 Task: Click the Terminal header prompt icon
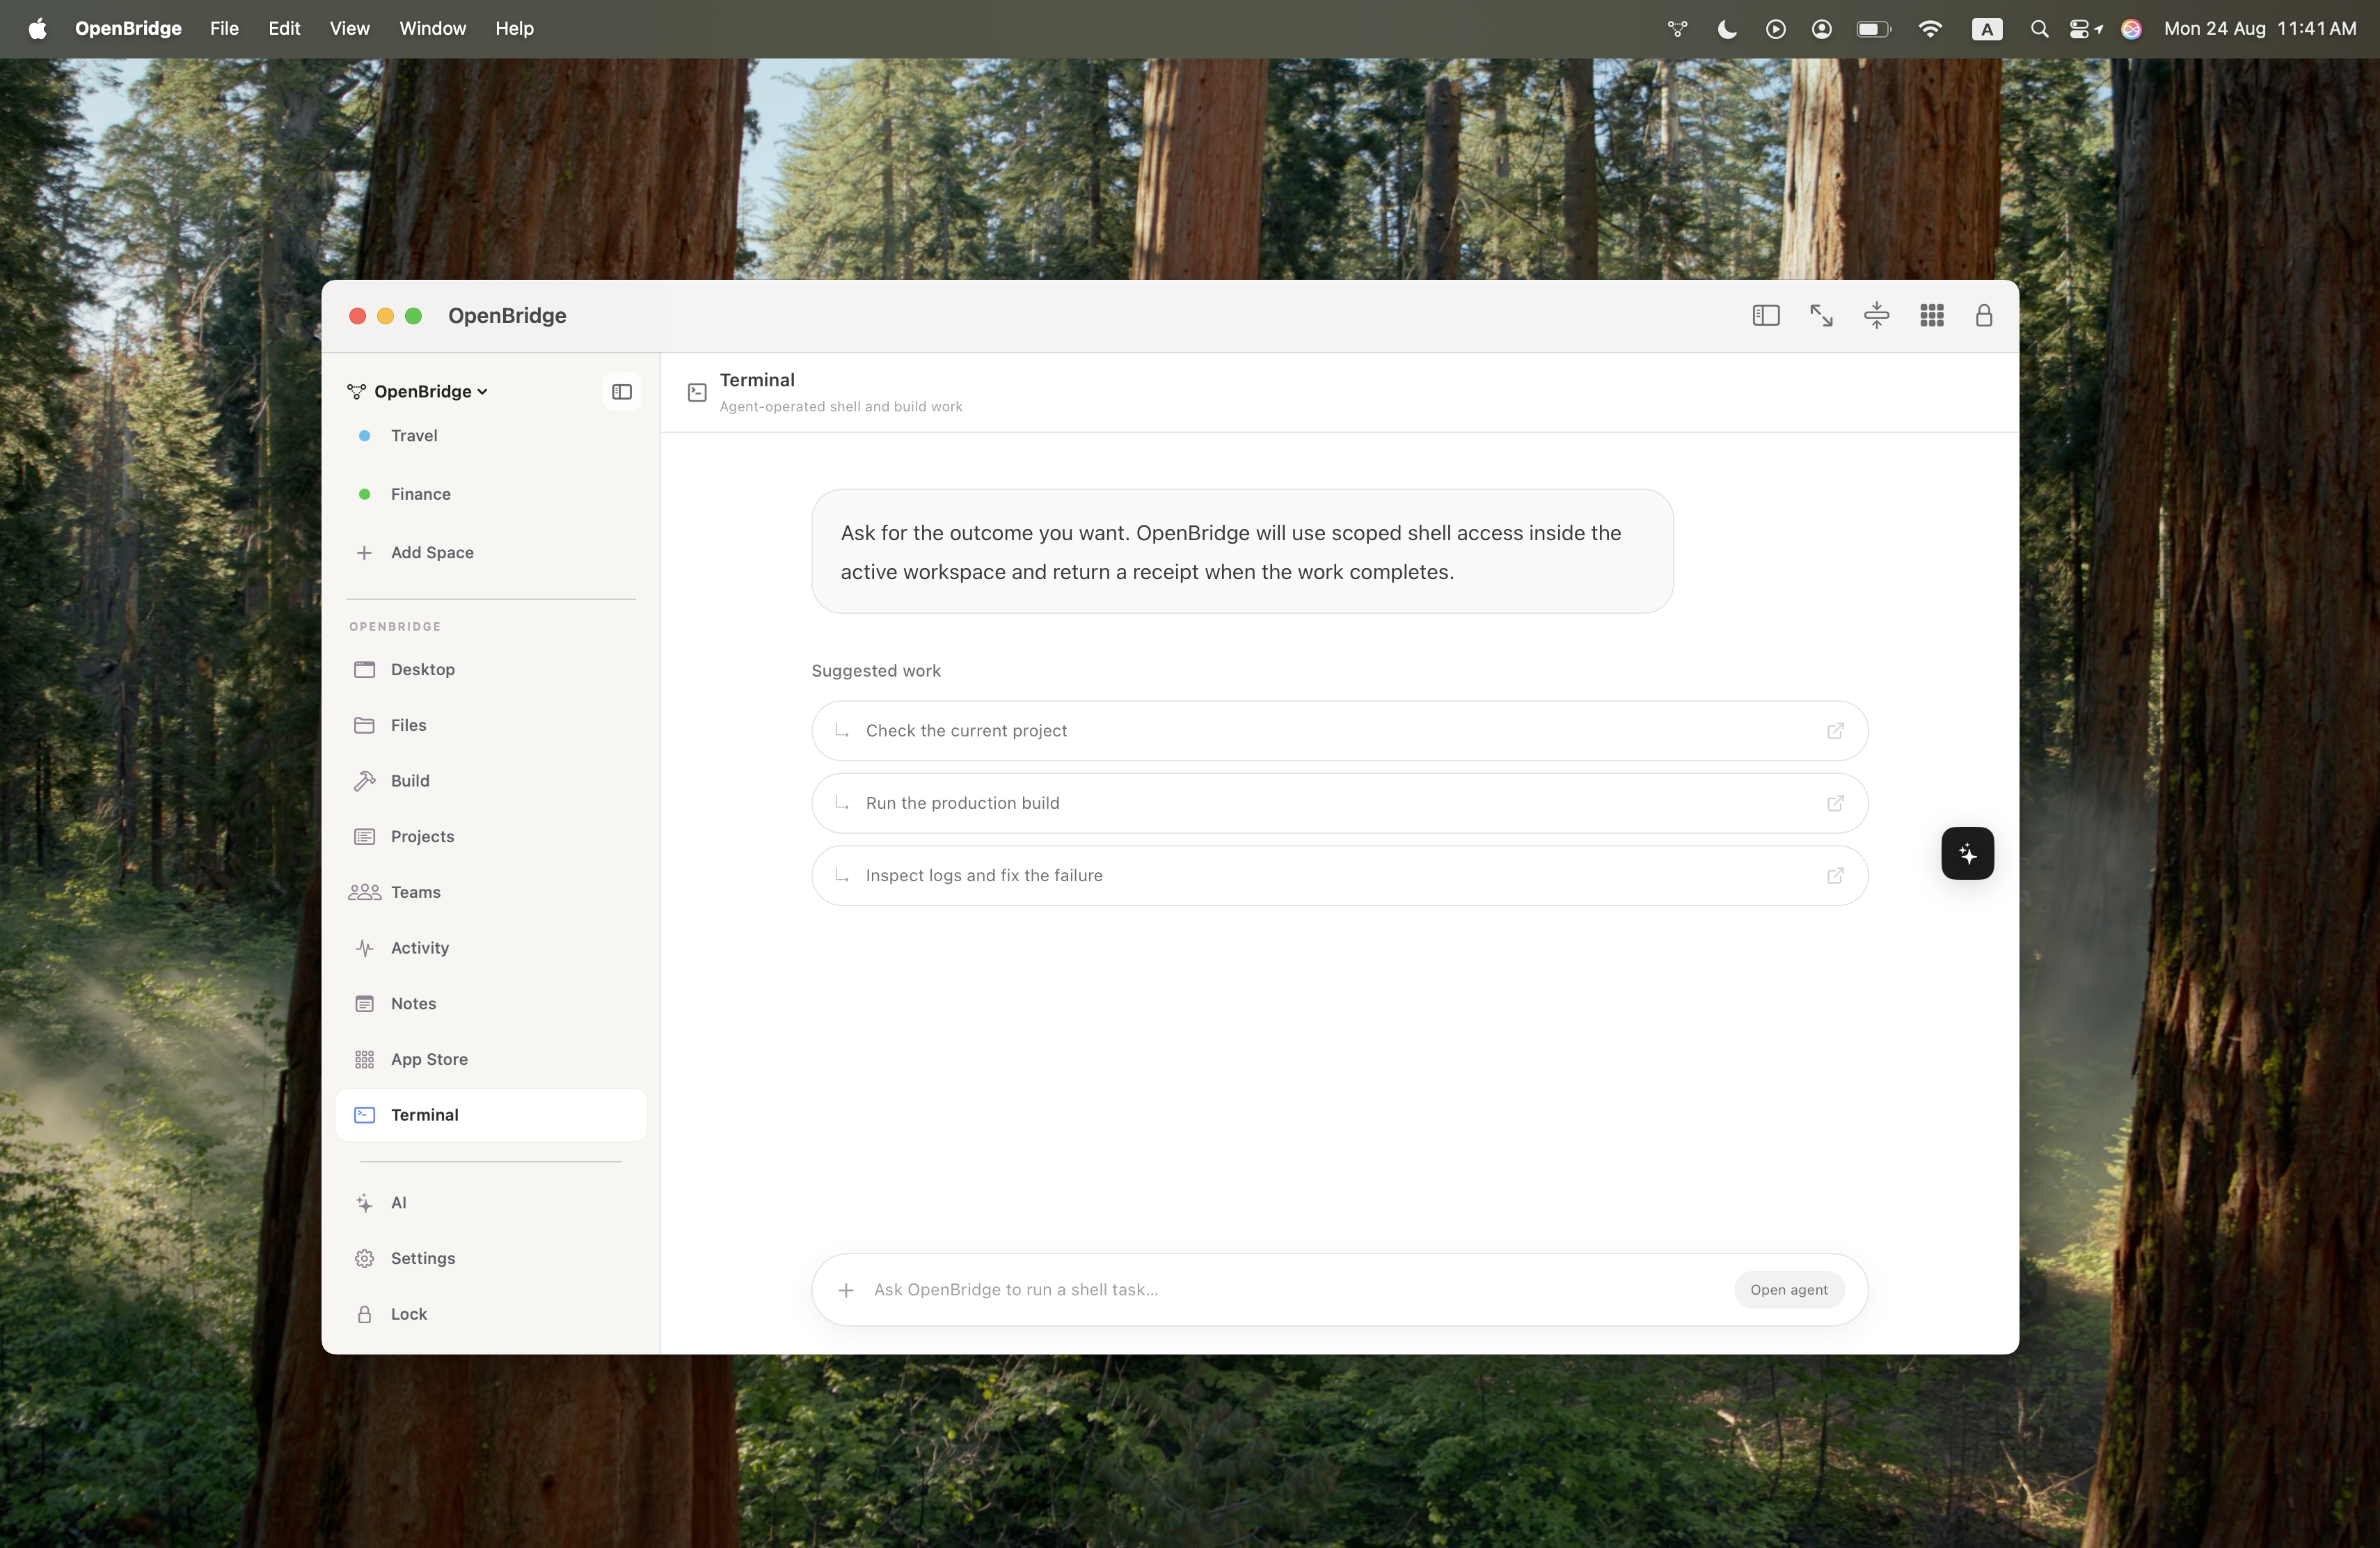point(697,392)
